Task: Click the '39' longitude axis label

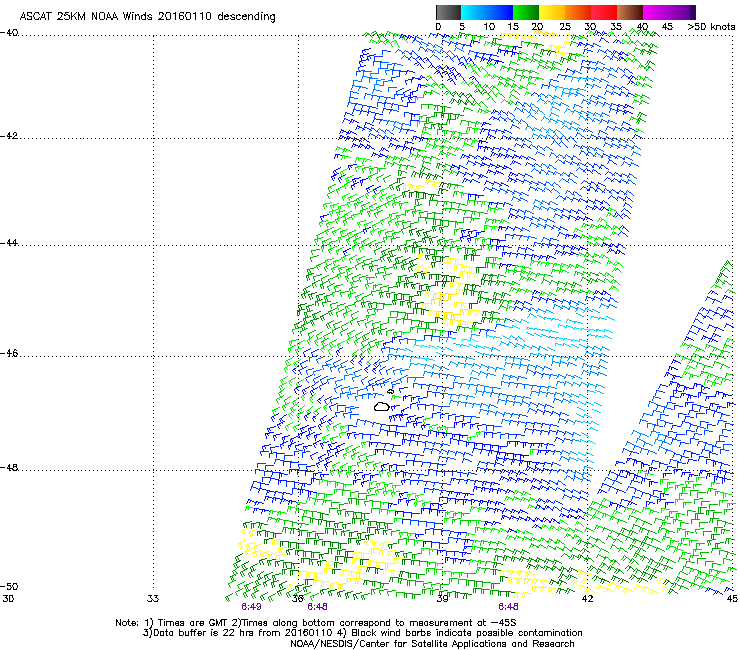Action: point(442,599)
